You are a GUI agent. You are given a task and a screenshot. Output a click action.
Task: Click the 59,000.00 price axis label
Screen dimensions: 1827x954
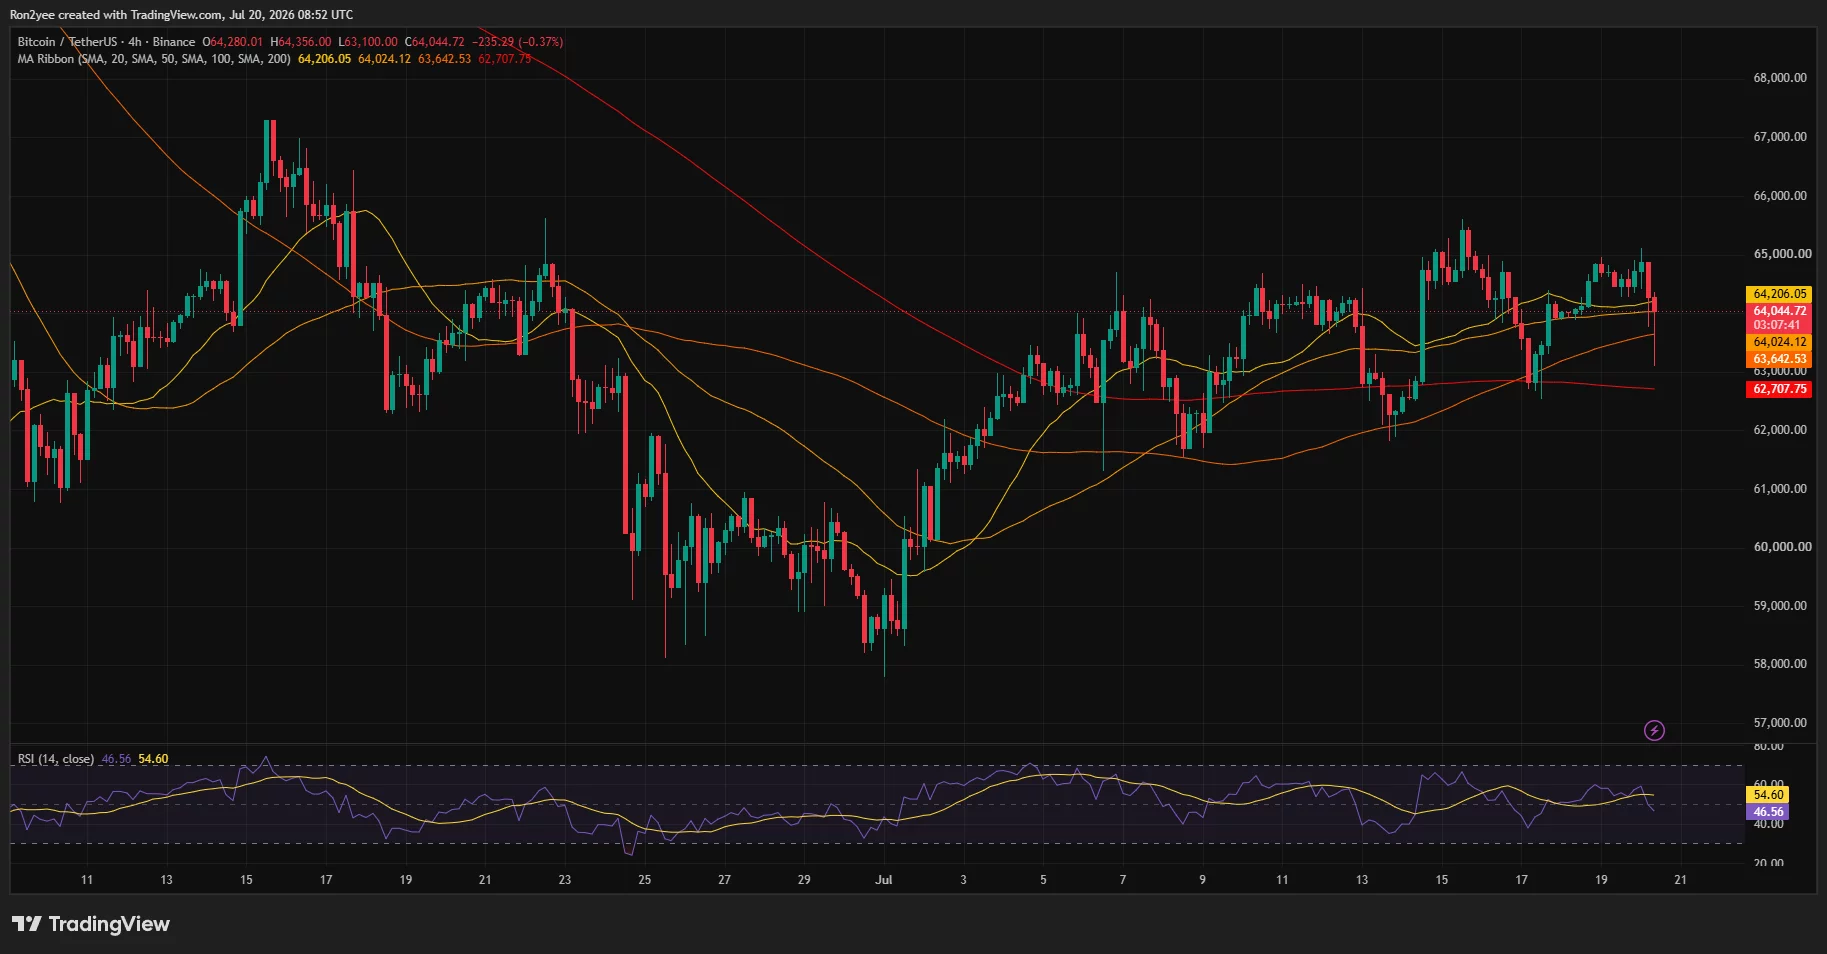(x=1780, y=606)
